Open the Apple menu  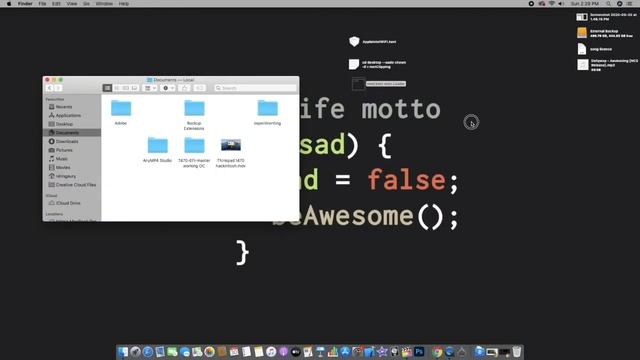[x=9, y=4]
